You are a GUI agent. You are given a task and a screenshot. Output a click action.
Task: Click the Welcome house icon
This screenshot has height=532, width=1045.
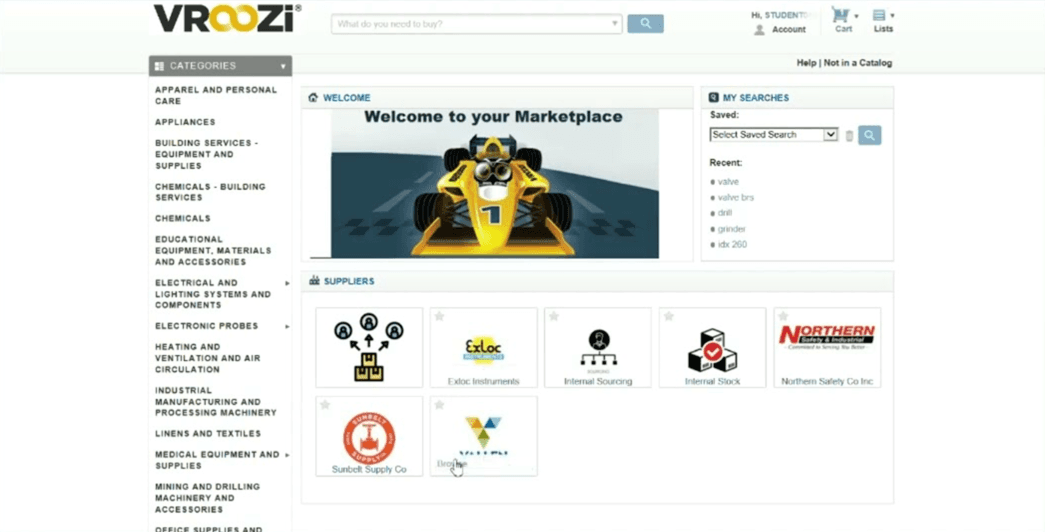point(313,97)
